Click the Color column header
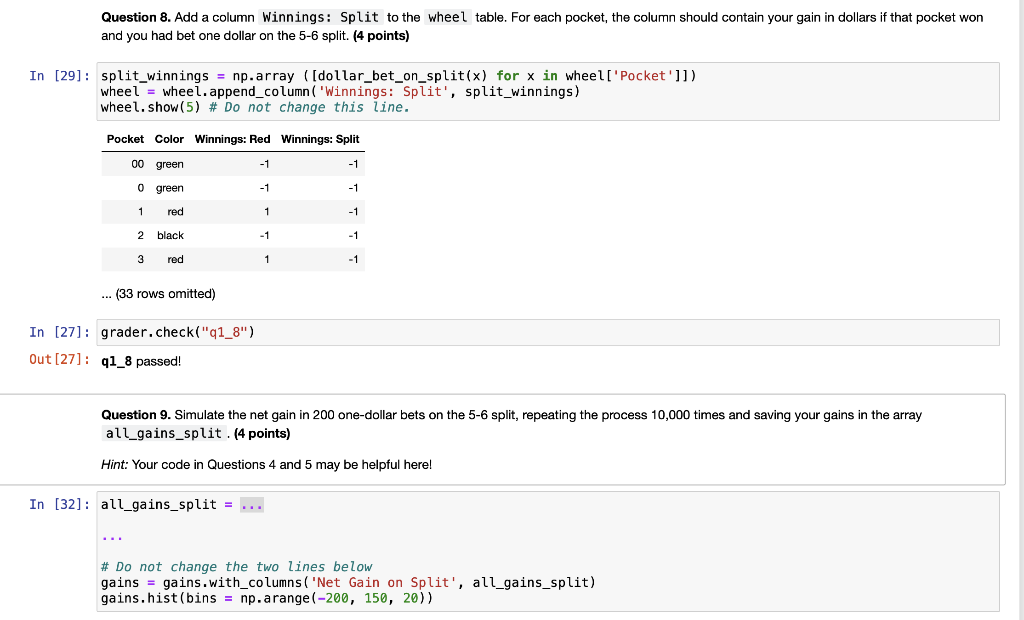This screenshot has width=1024, height=620. tap(169, 139)
